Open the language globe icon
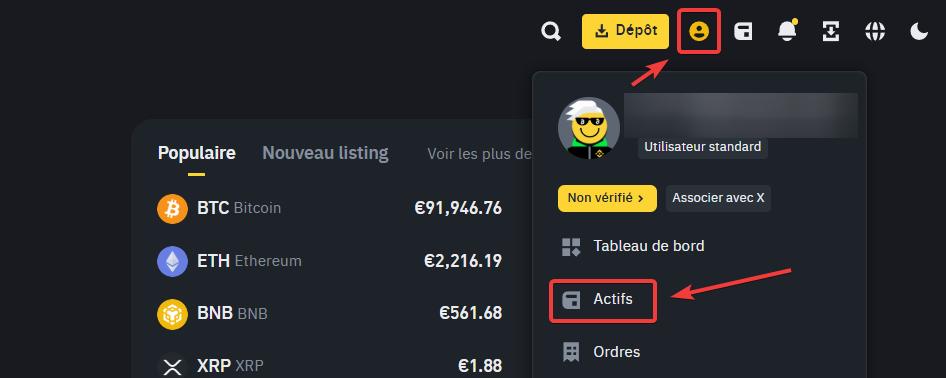The width and height of the screenshot is (946, 378). (875, 31)
